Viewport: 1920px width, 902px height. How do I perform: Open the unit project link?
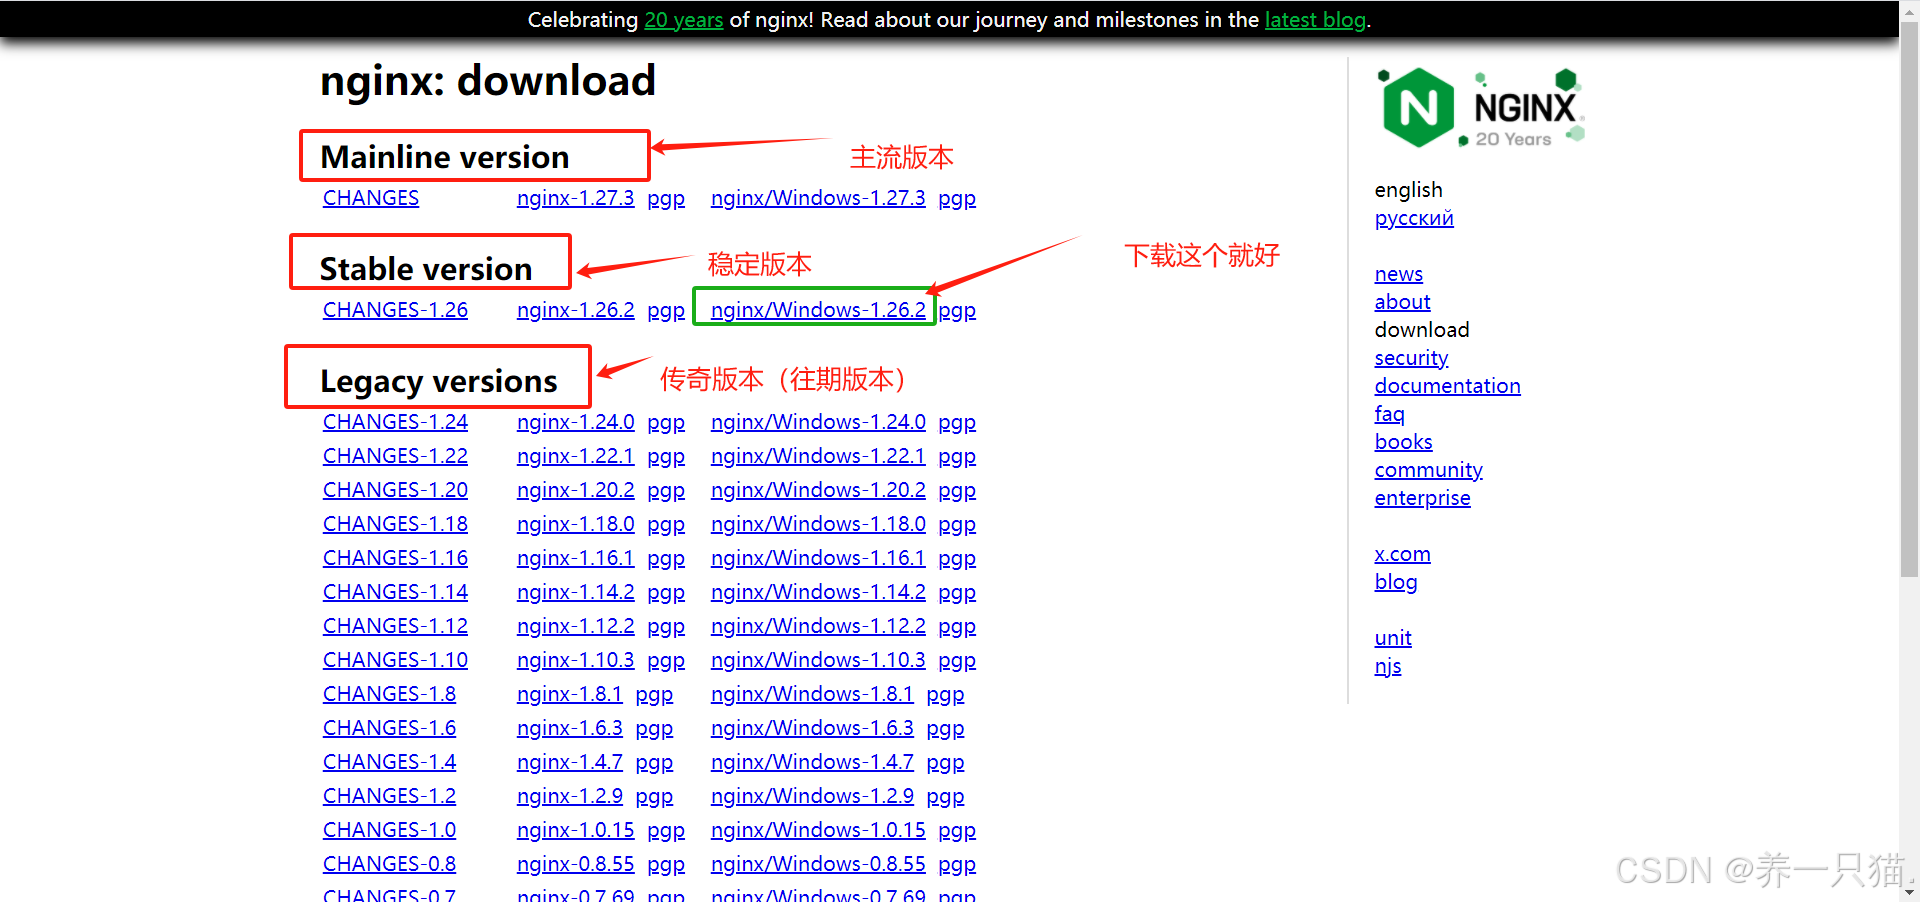coord(1393,638)
